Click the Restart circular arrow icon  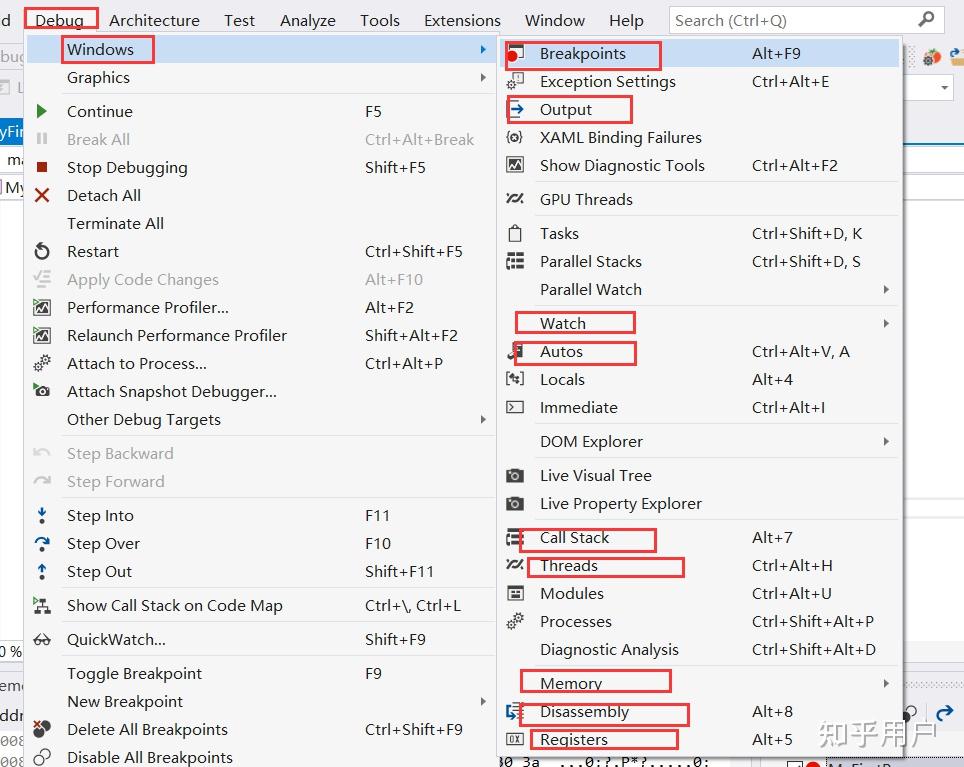tap(42, 251)
